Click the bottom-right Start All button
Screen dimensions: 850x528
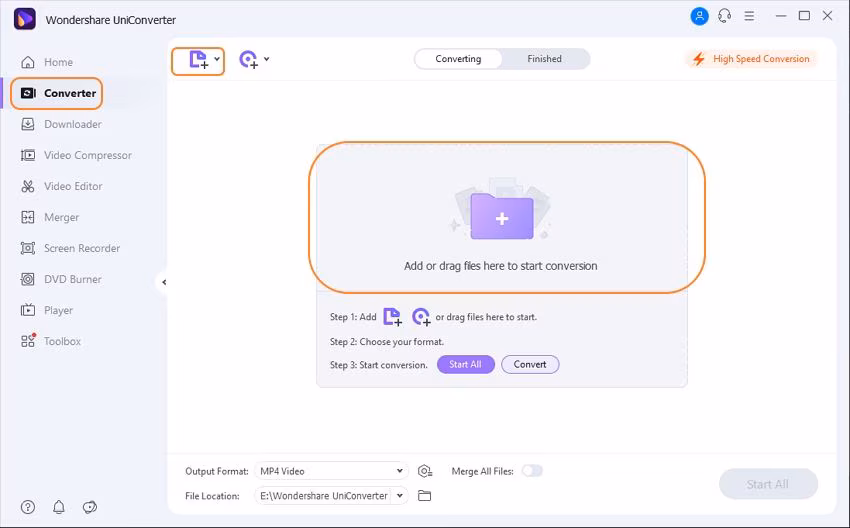(768, 484)
